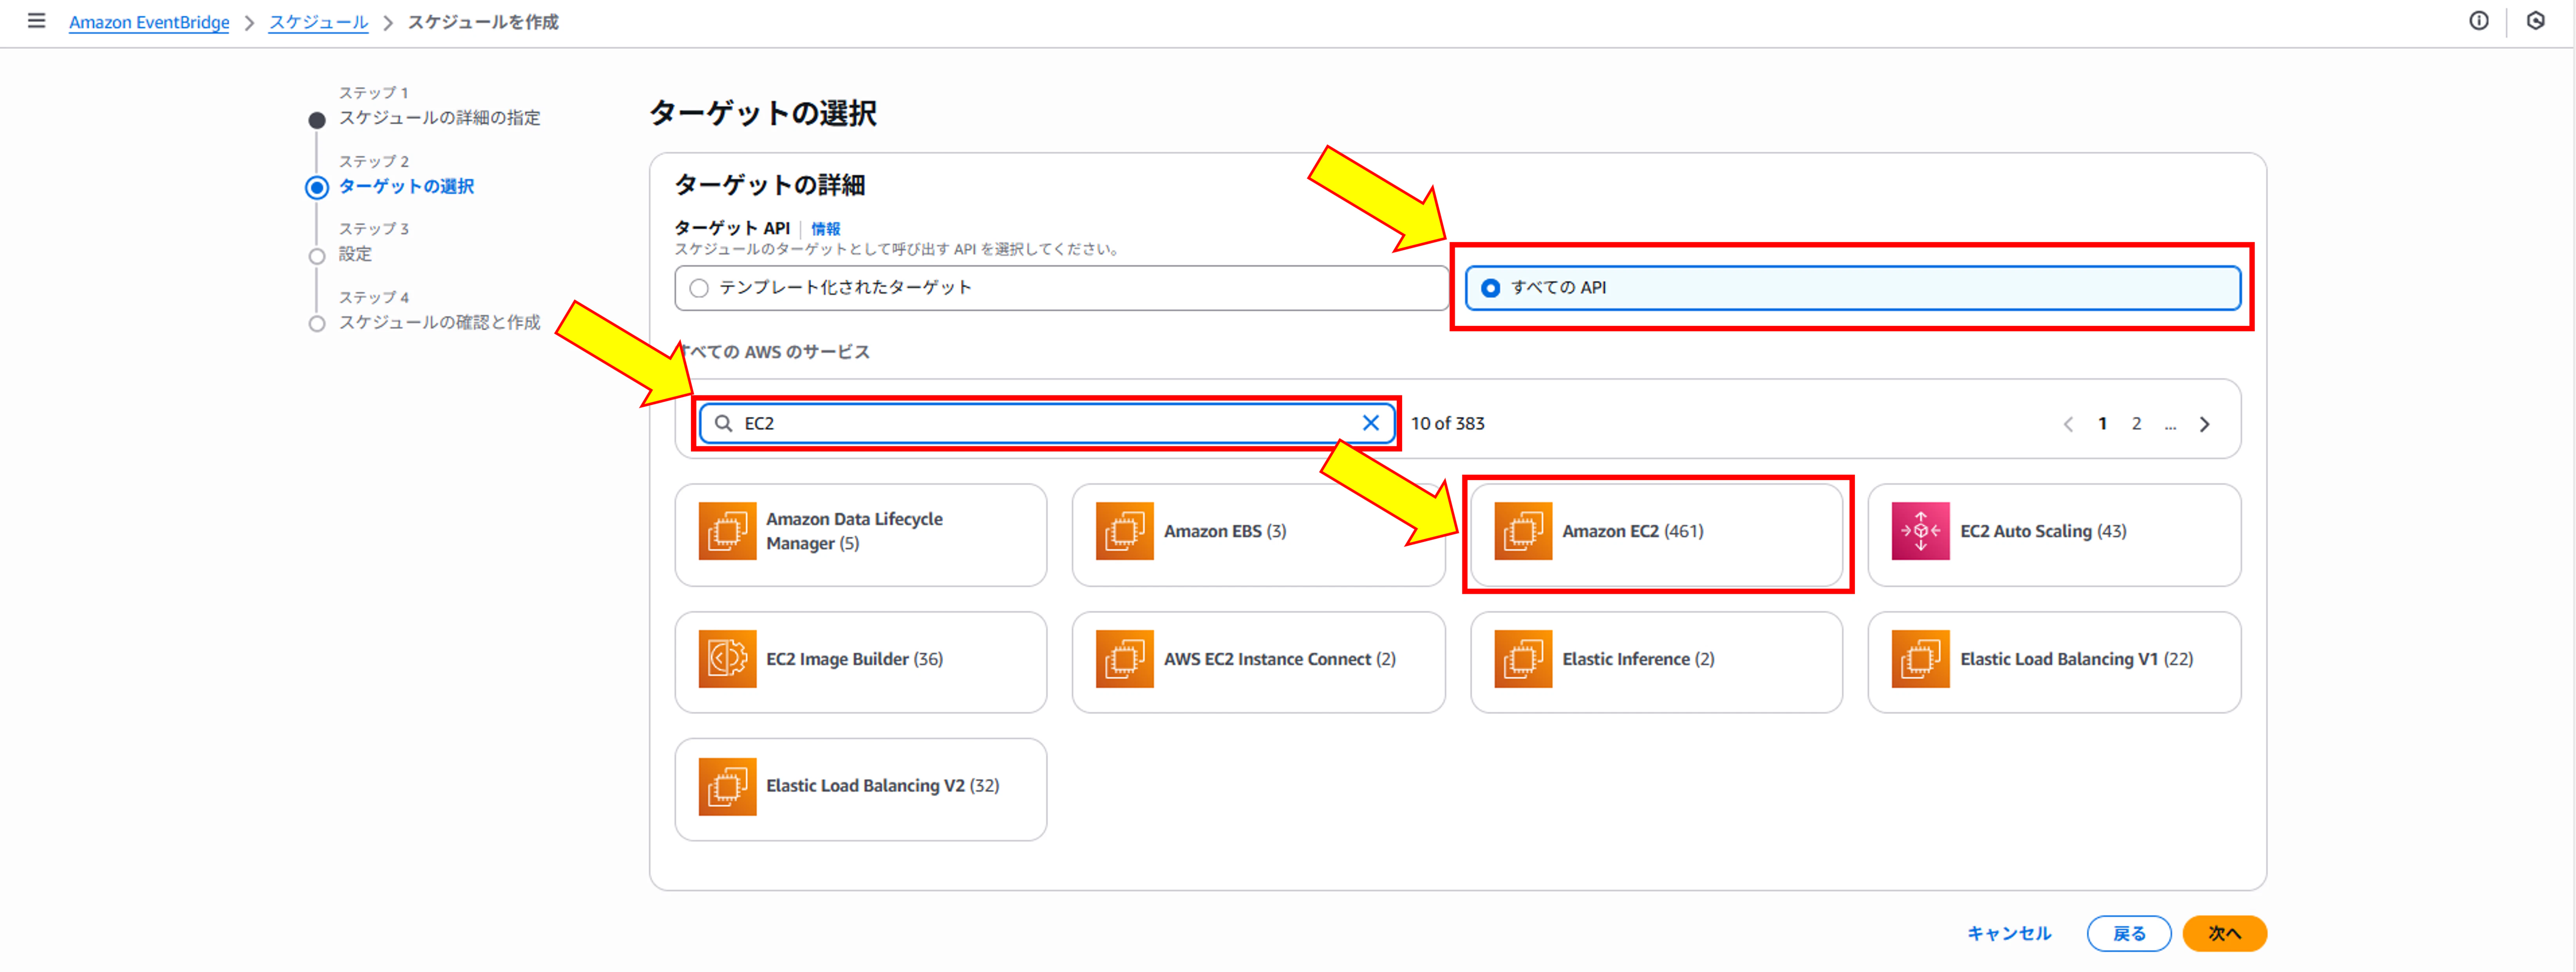Select step 3 設定
The width and height of the screenshot is (2576, 972).
click(355, 255)
